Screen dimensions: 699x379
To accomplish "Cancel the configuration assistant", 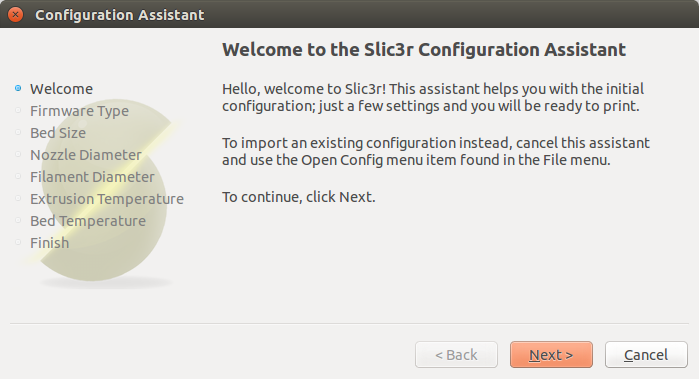I will pyautogui.click(x=646, y=354).
